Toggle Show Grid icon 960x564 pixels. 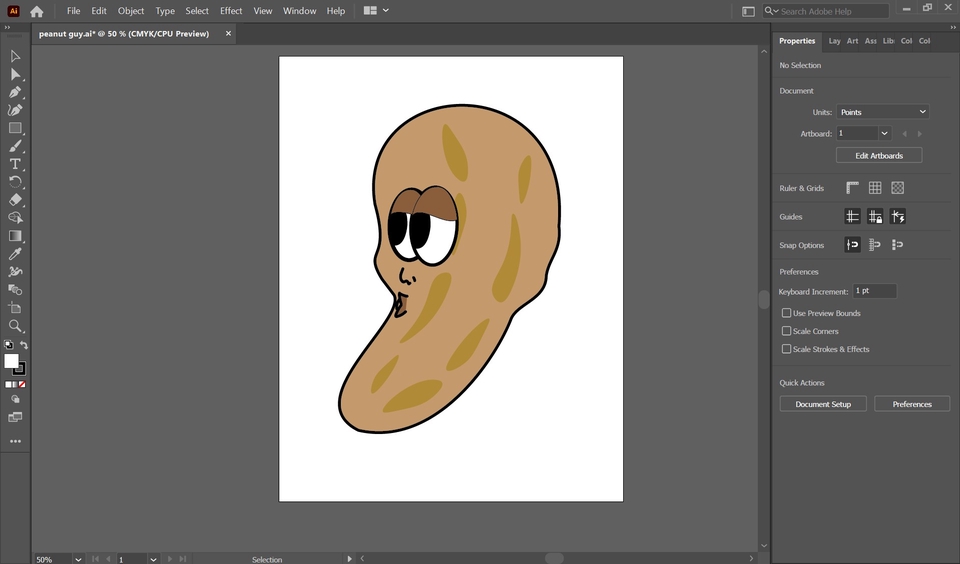click(x=875, y=188)
